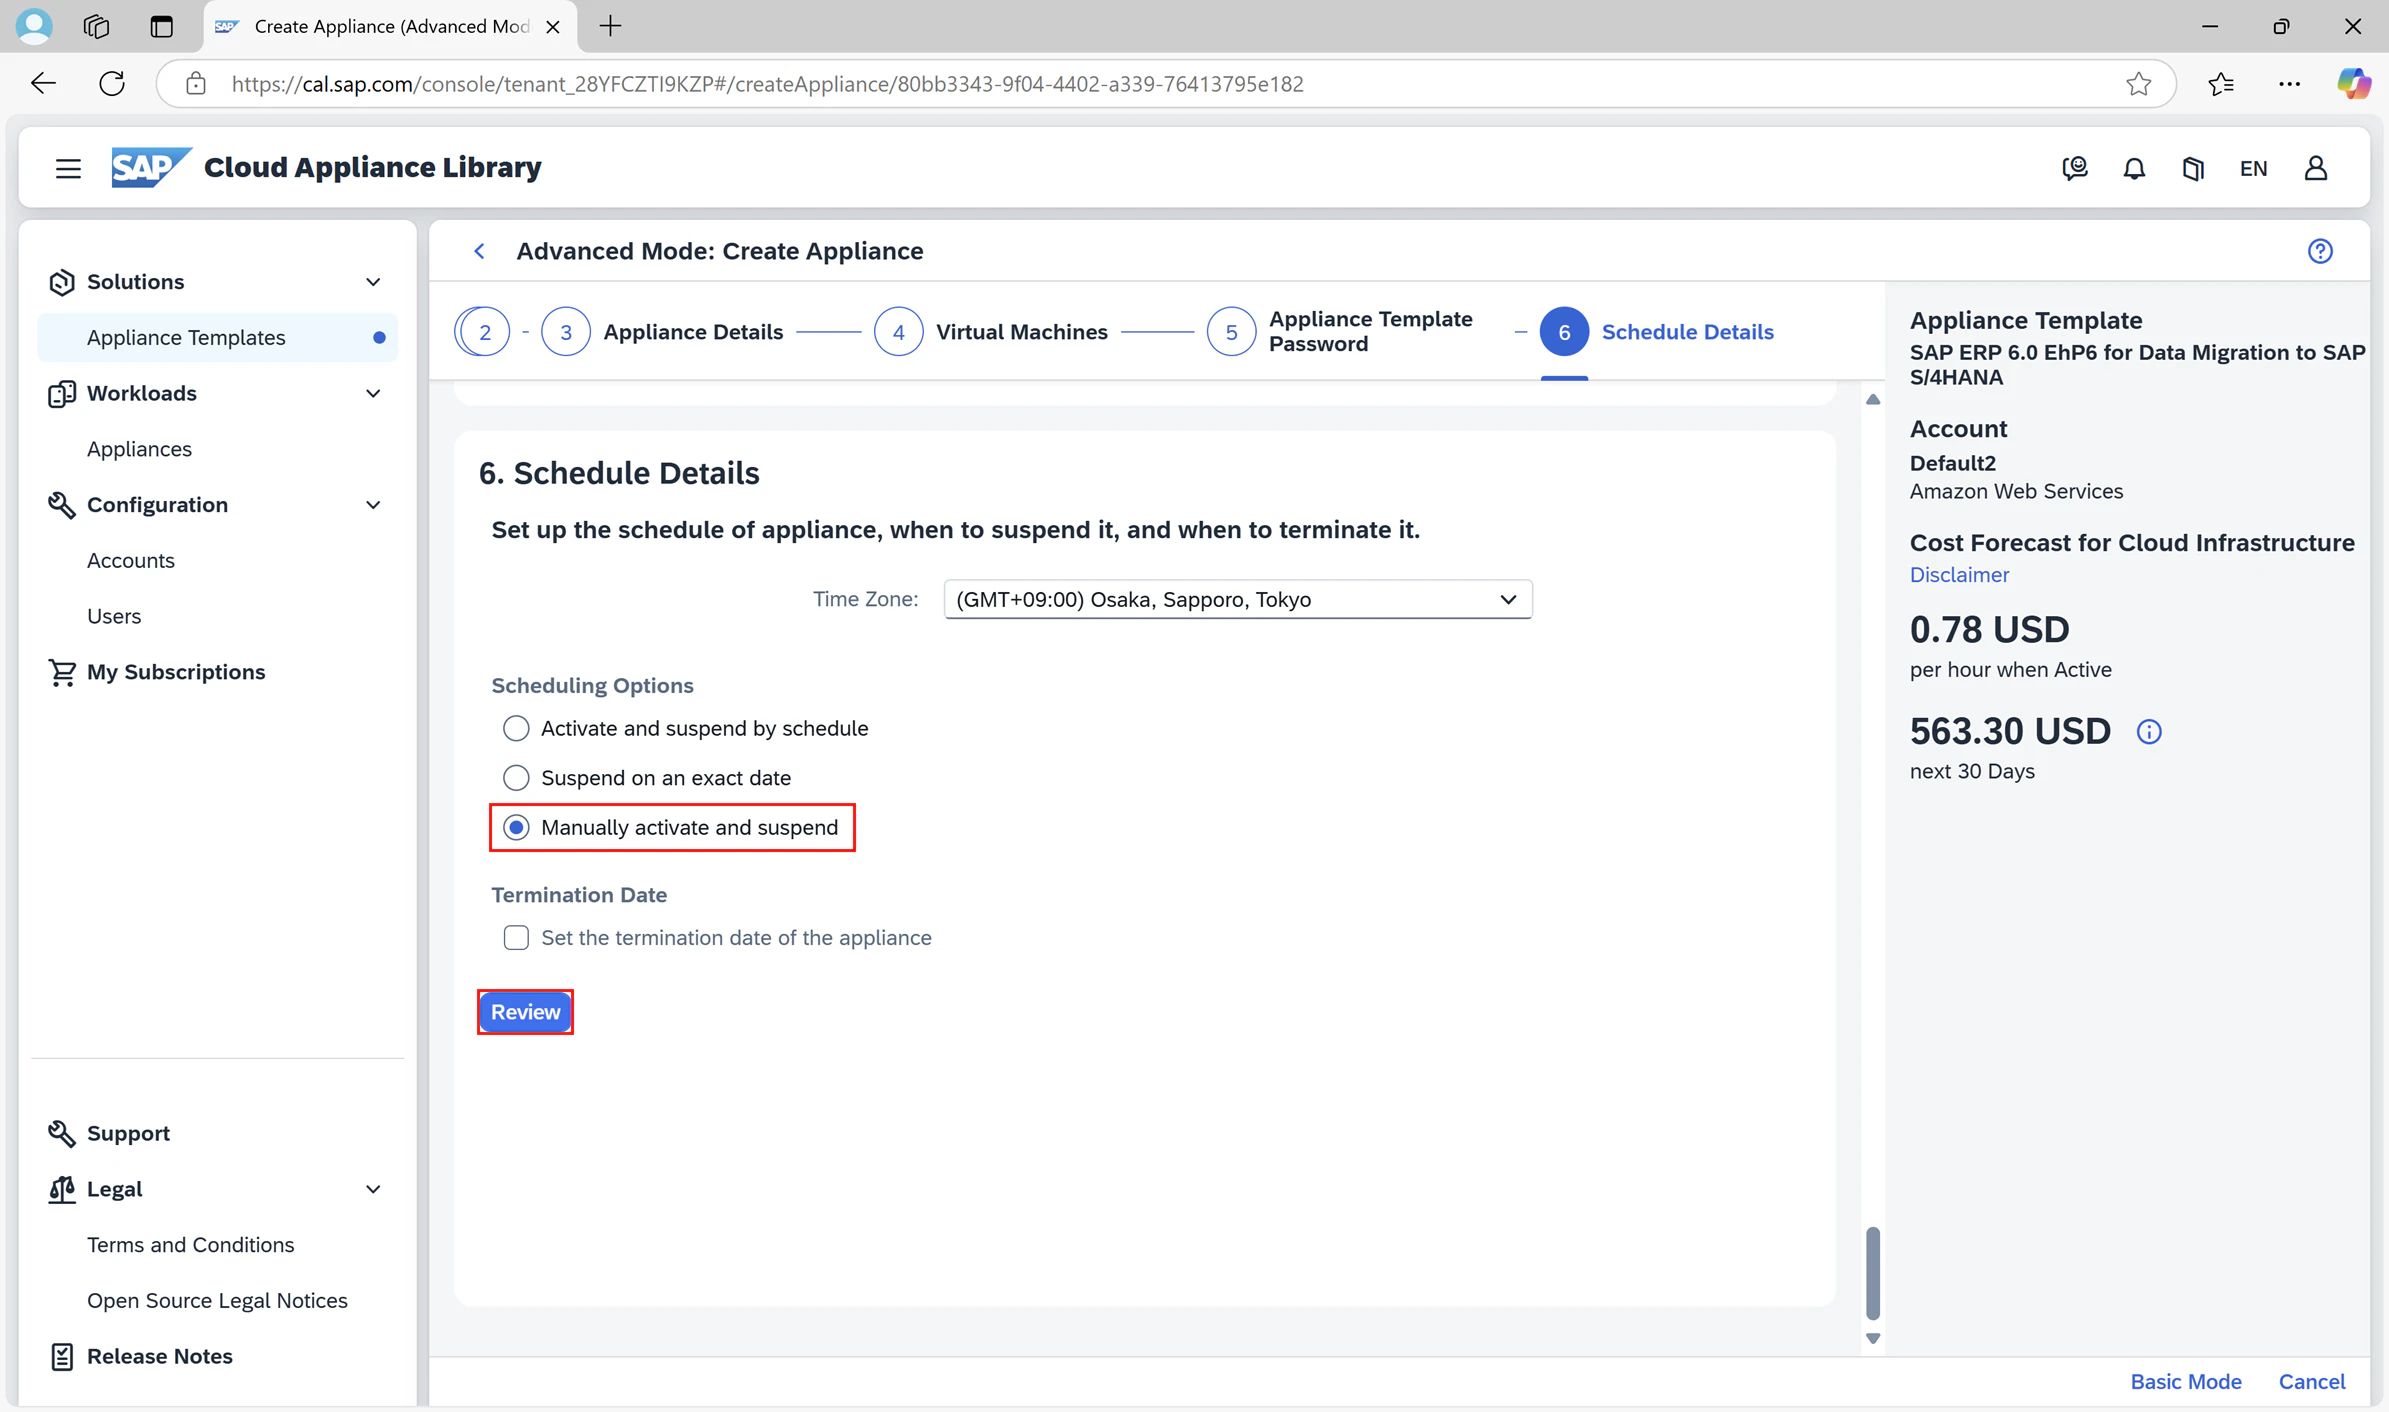Click the Review button
The image size is (2389, 1412).
click(525, 1012)
